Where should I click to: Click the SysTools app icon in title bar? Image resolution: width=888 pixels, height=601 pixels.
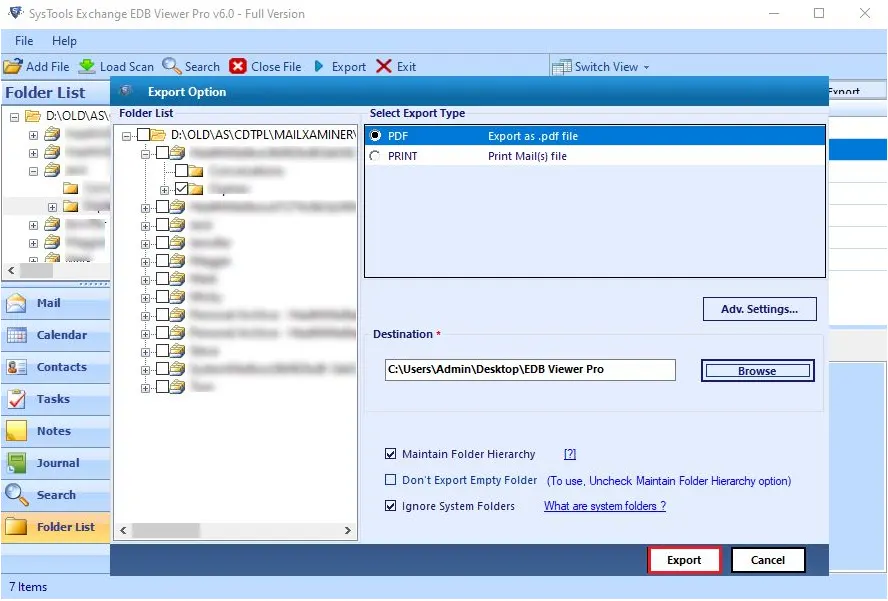(15, 12)
